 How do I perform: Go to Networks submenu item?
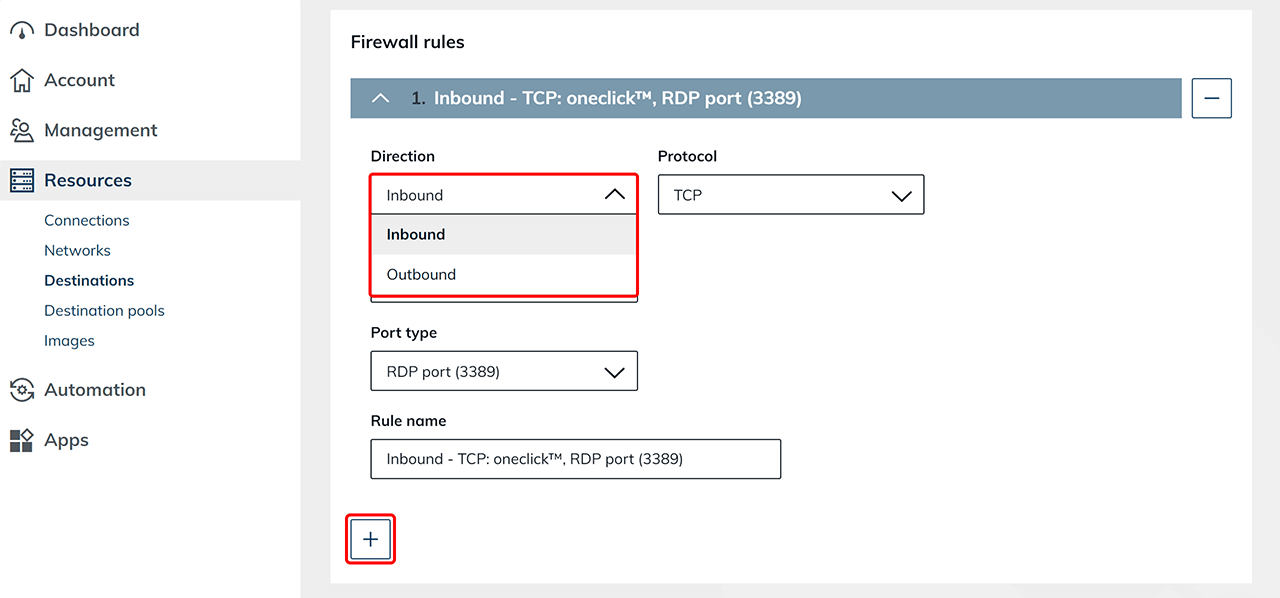(77, 250)
